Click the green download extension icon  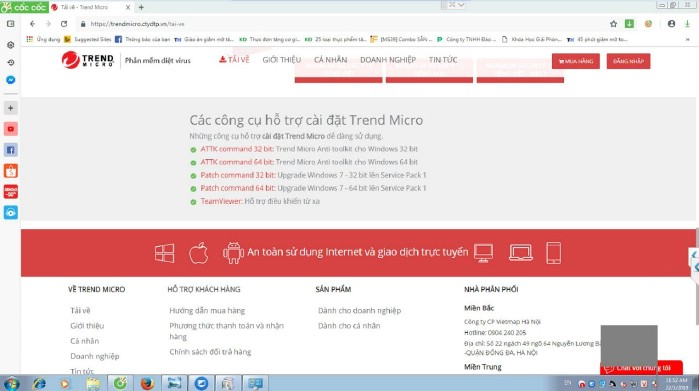[629, 24]
